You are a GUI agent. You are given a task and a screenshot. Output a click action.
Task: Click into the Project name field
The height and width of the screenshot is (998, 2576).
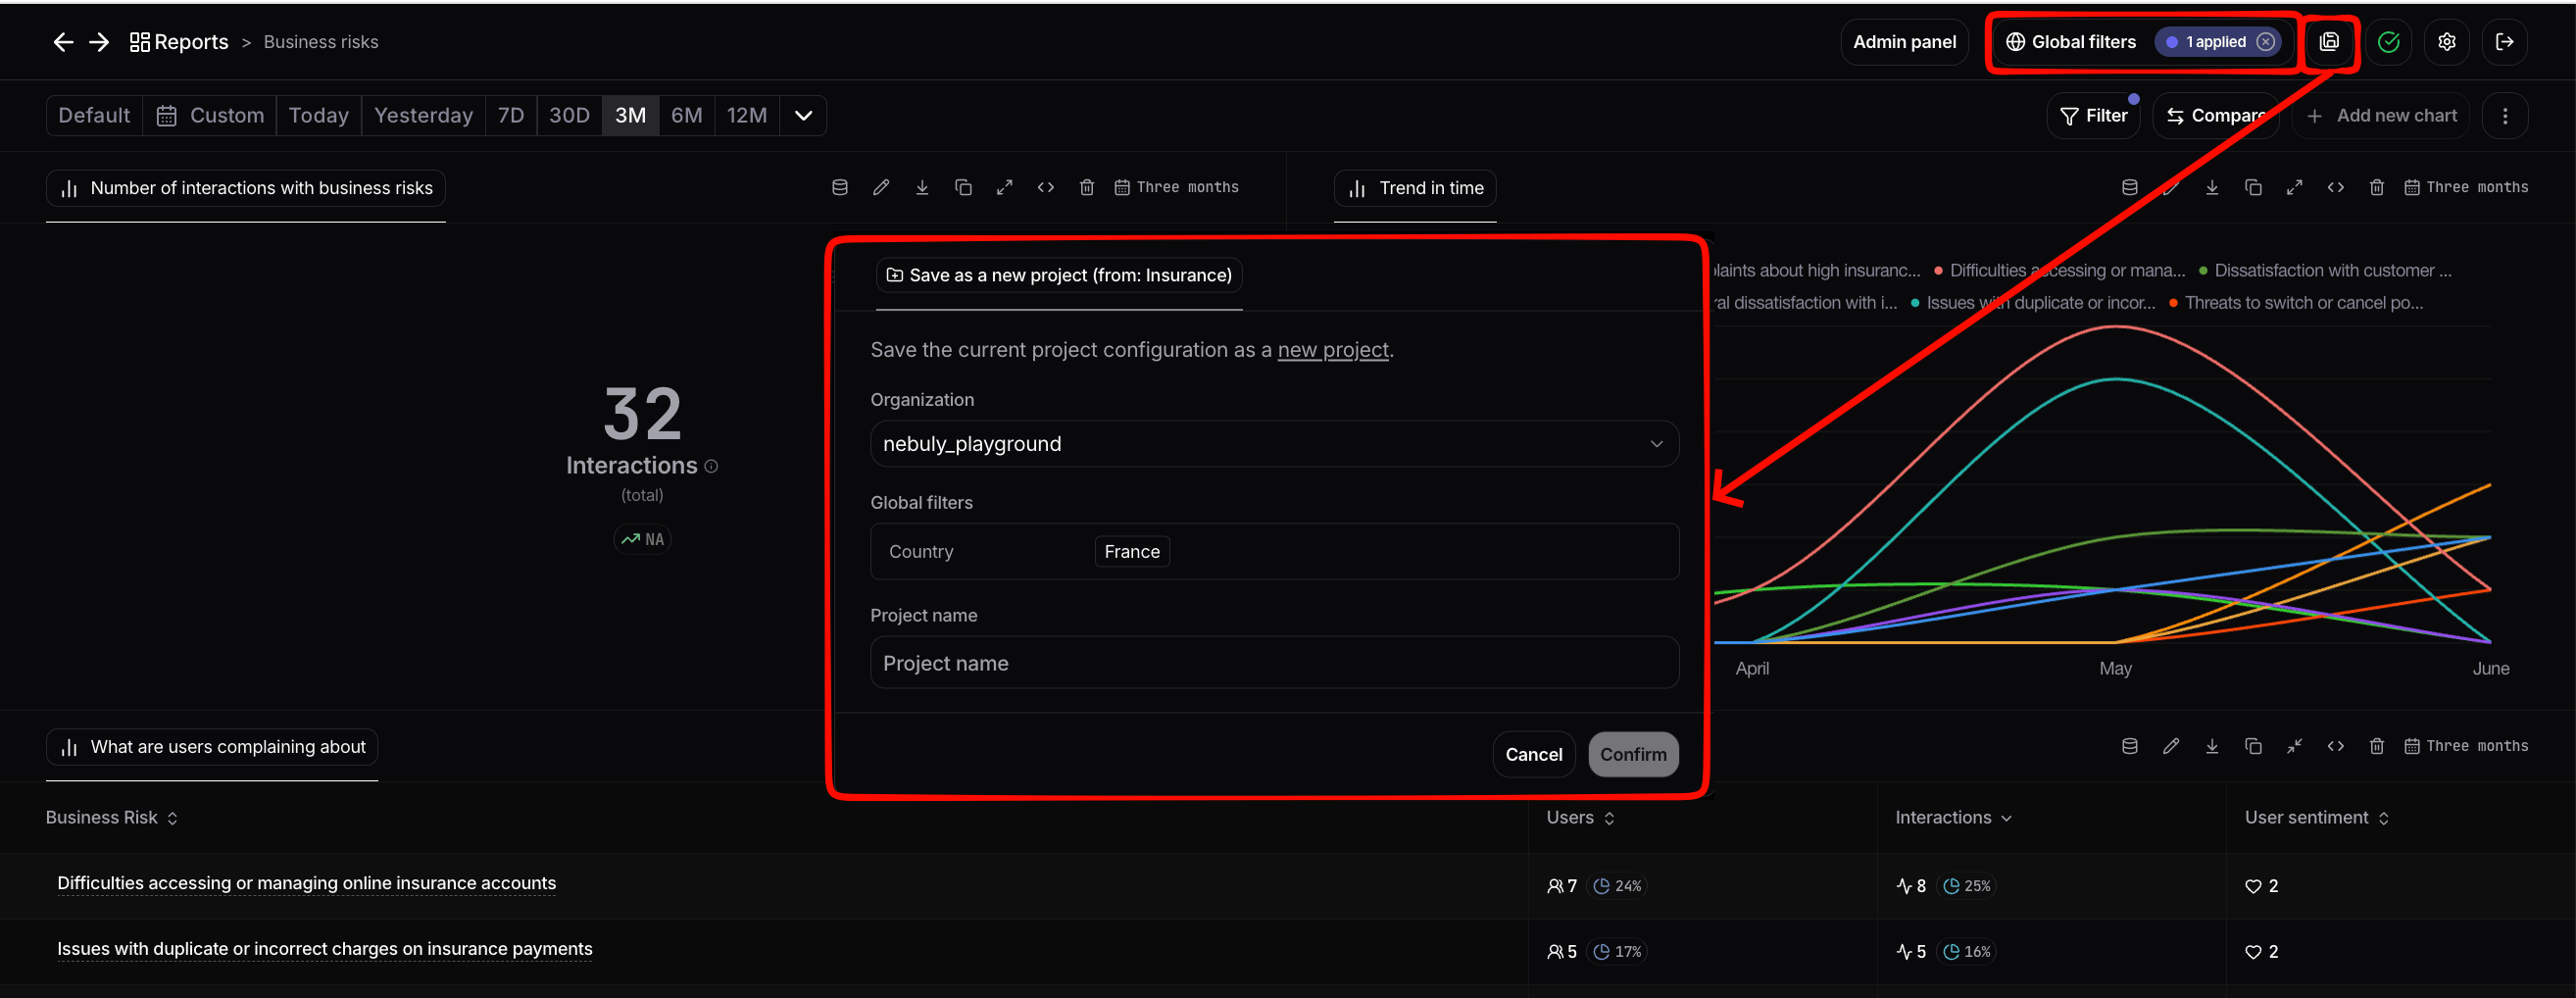(x=1274, y=663)
